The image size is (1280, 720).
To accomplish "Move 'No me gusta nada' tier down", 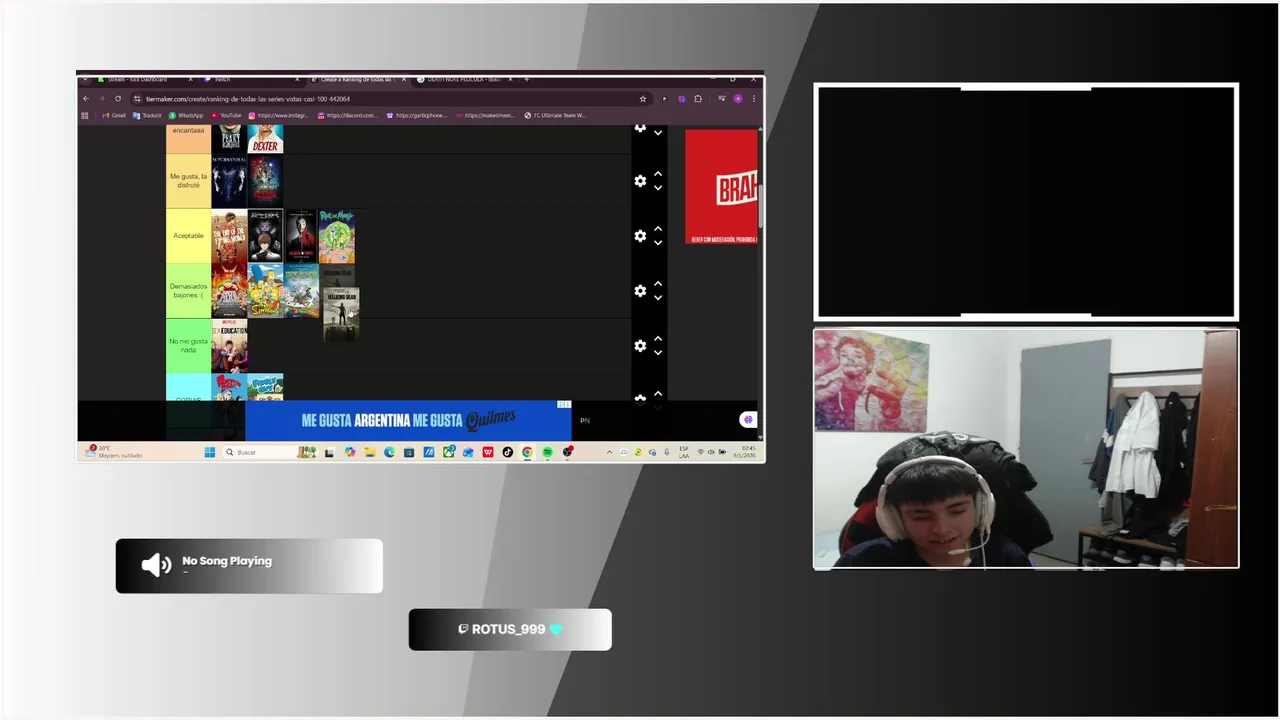I will click(658, 353).
